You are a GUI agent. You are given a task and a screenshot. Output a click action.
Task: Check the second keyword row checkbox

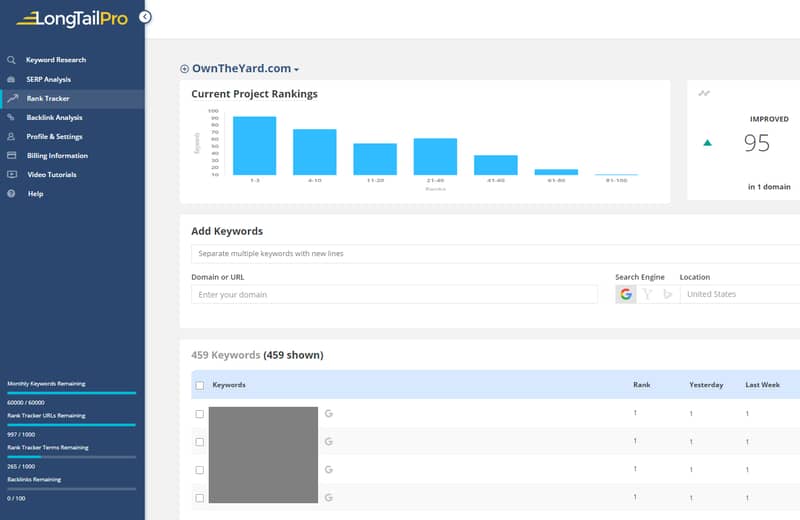199,442
